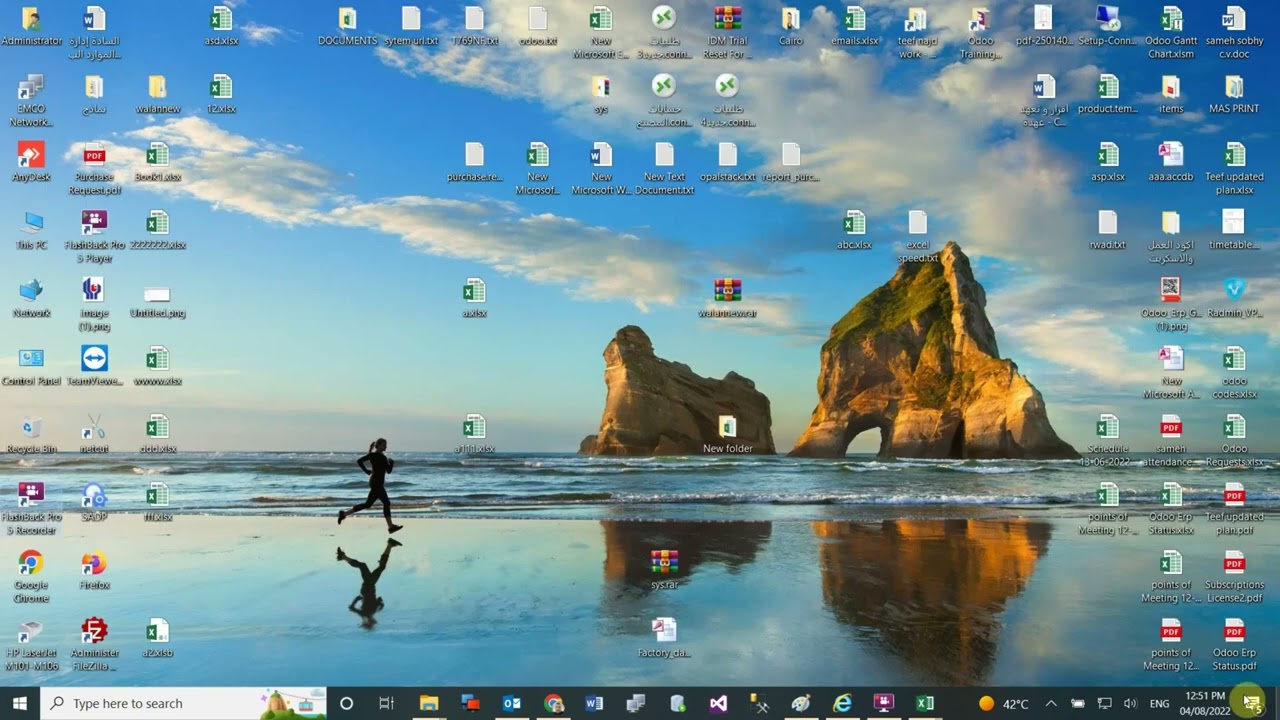Select the Odoo Requests.xlsx file
The image size is (1280, 720).
click(1234, 440)
